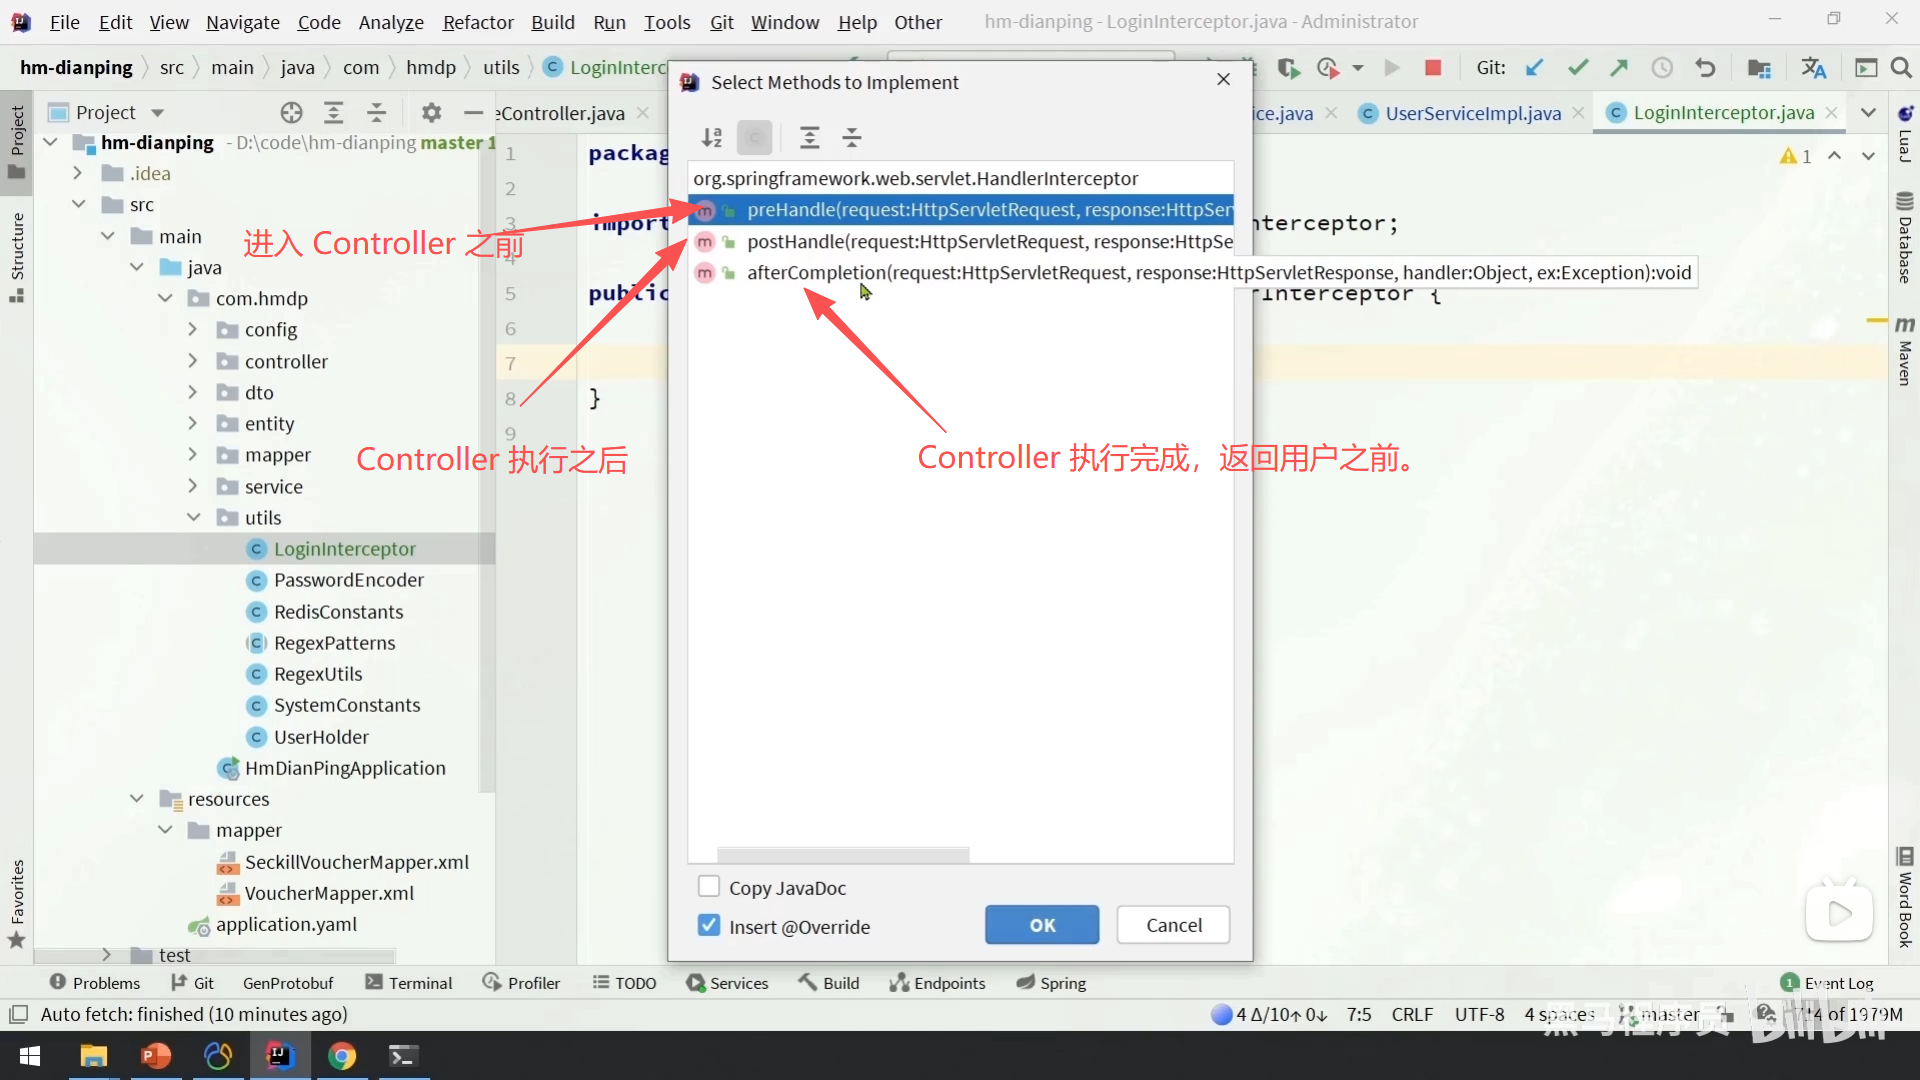
Task: Click the Cancel button
Action: (x=1173, y=925)
